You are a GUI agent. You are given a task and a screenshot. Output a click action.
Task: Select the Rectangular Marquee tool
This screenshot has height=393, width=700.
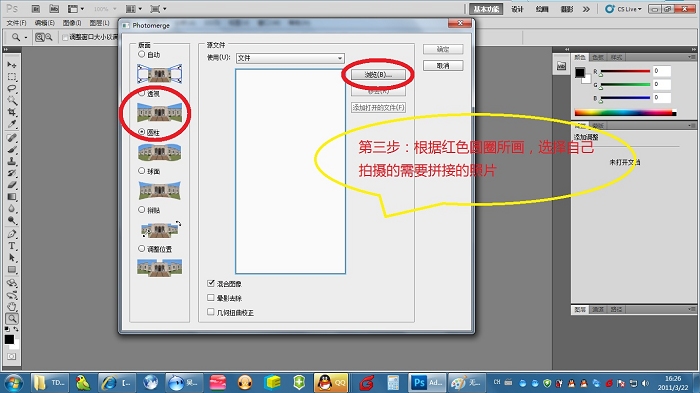[x=12, y=76]
